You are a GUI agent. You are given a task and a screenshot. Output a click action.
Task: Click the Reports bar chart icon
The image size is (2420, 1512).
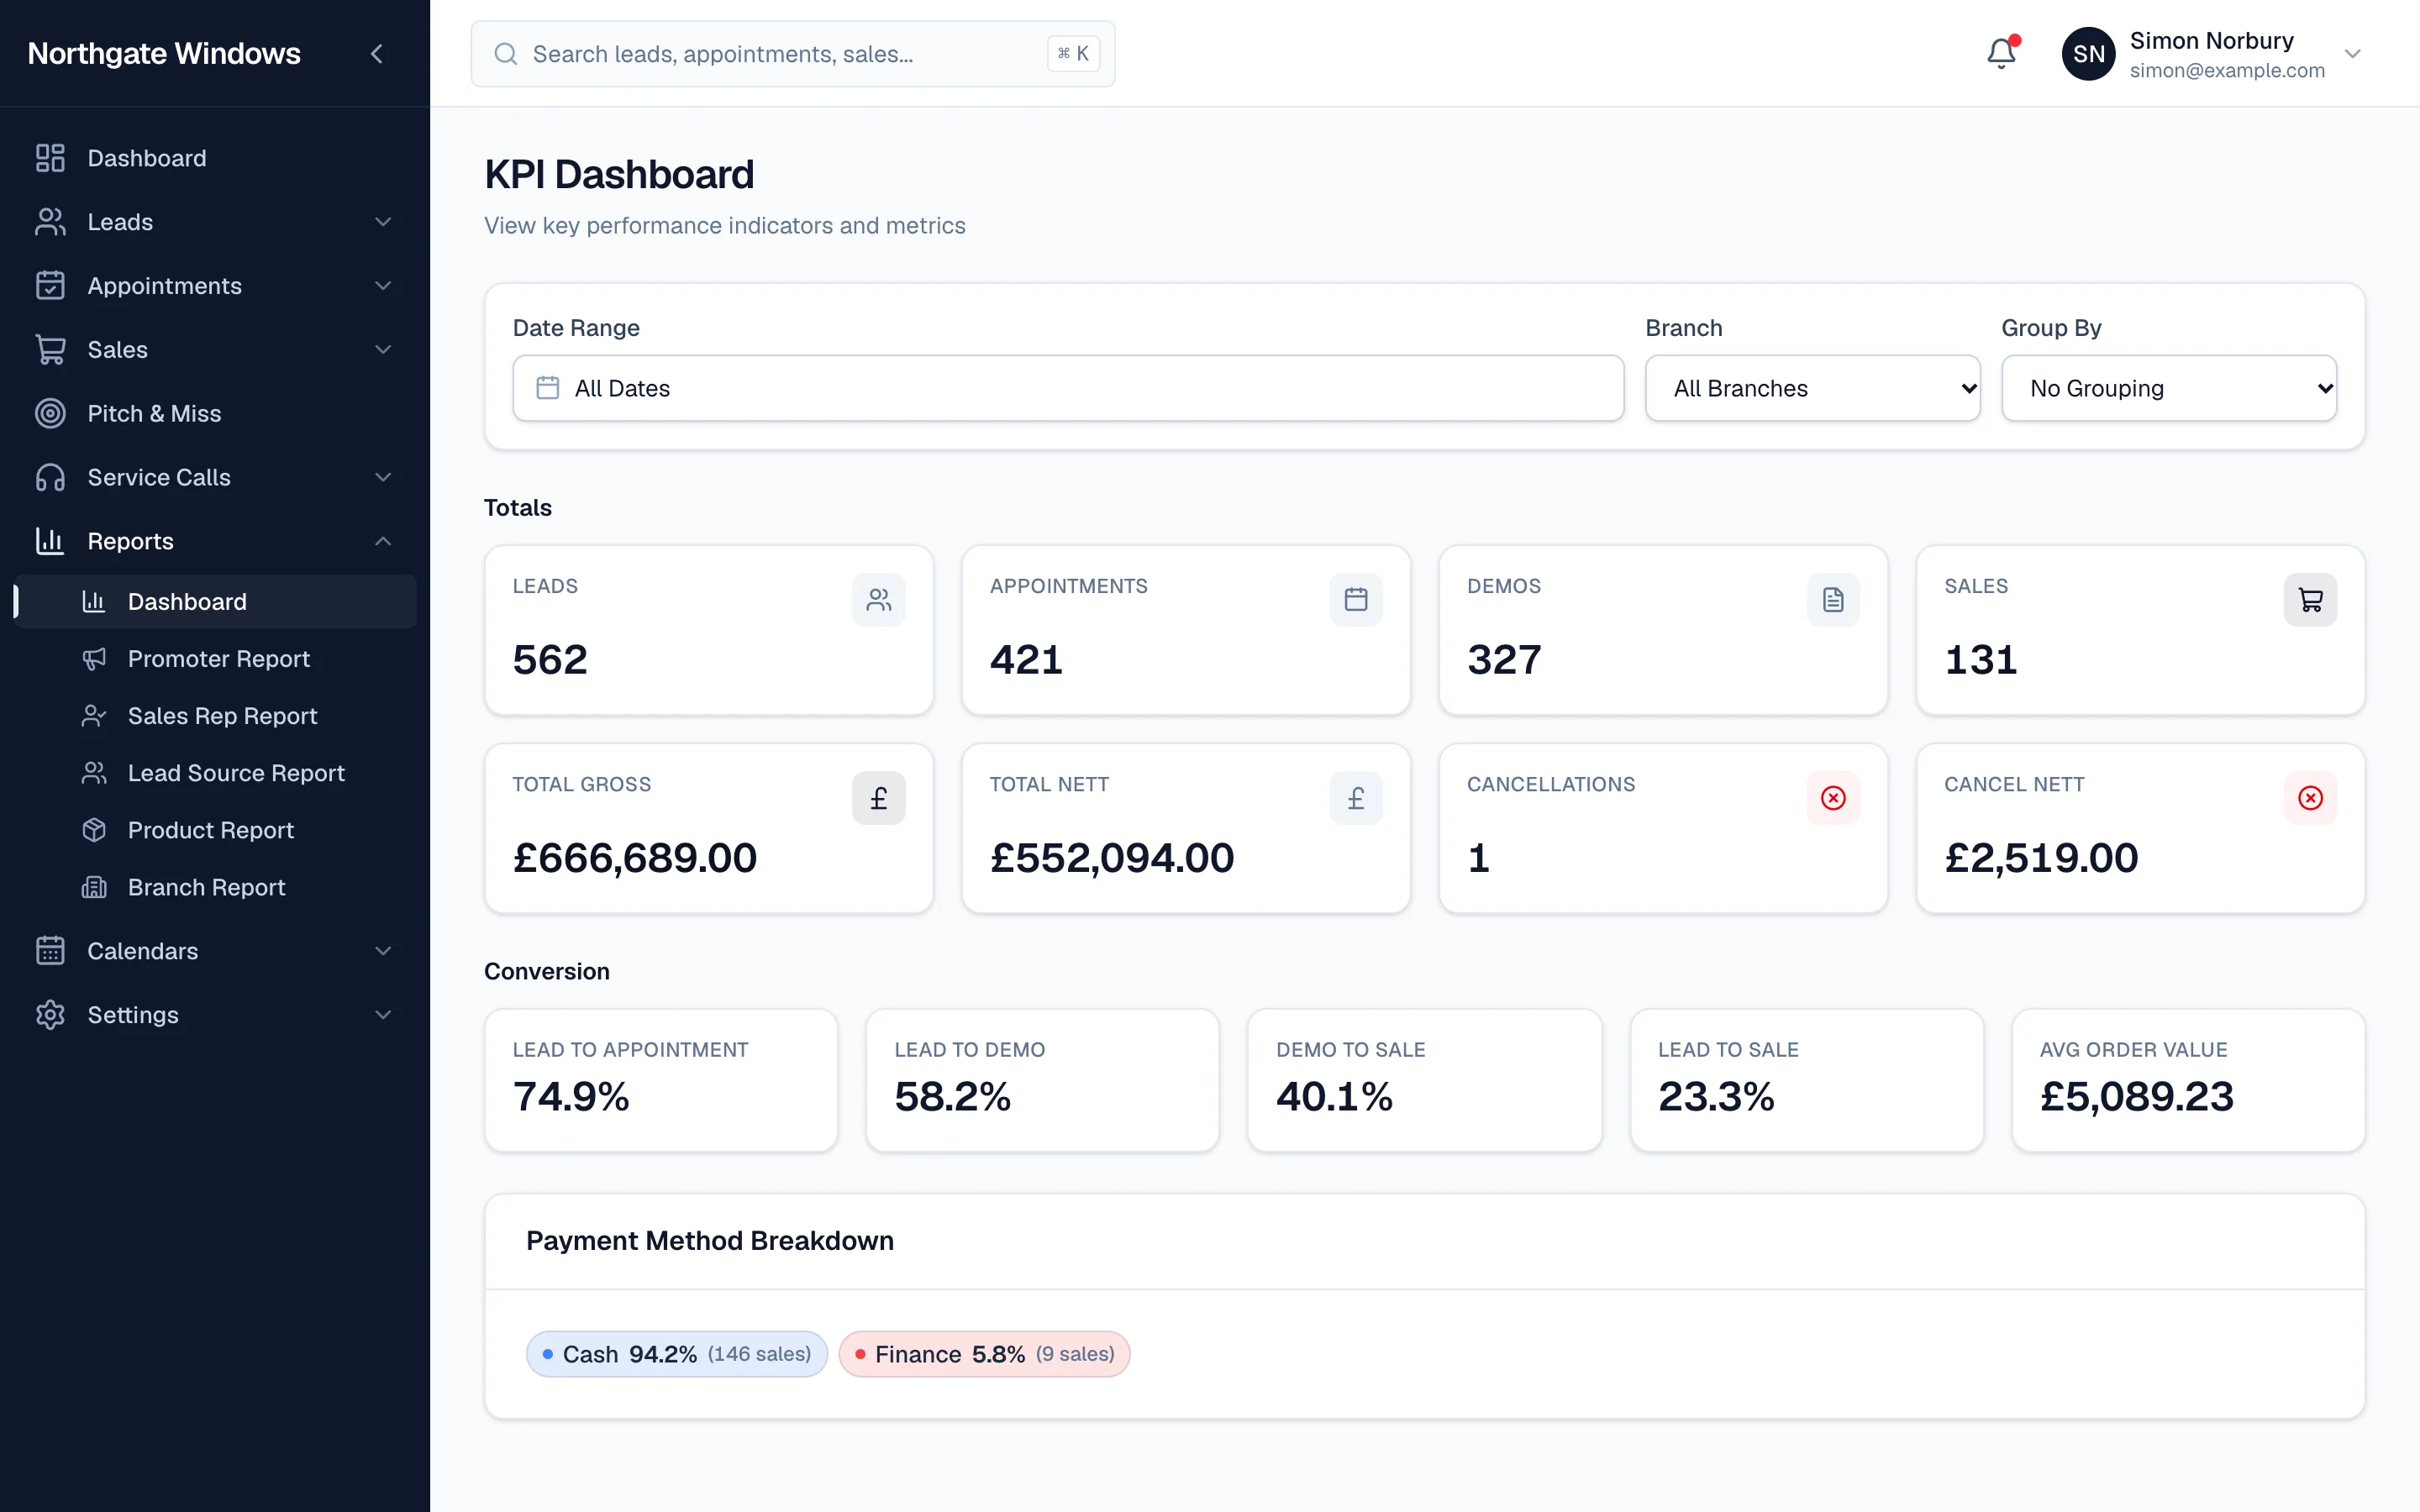[50, 541]
